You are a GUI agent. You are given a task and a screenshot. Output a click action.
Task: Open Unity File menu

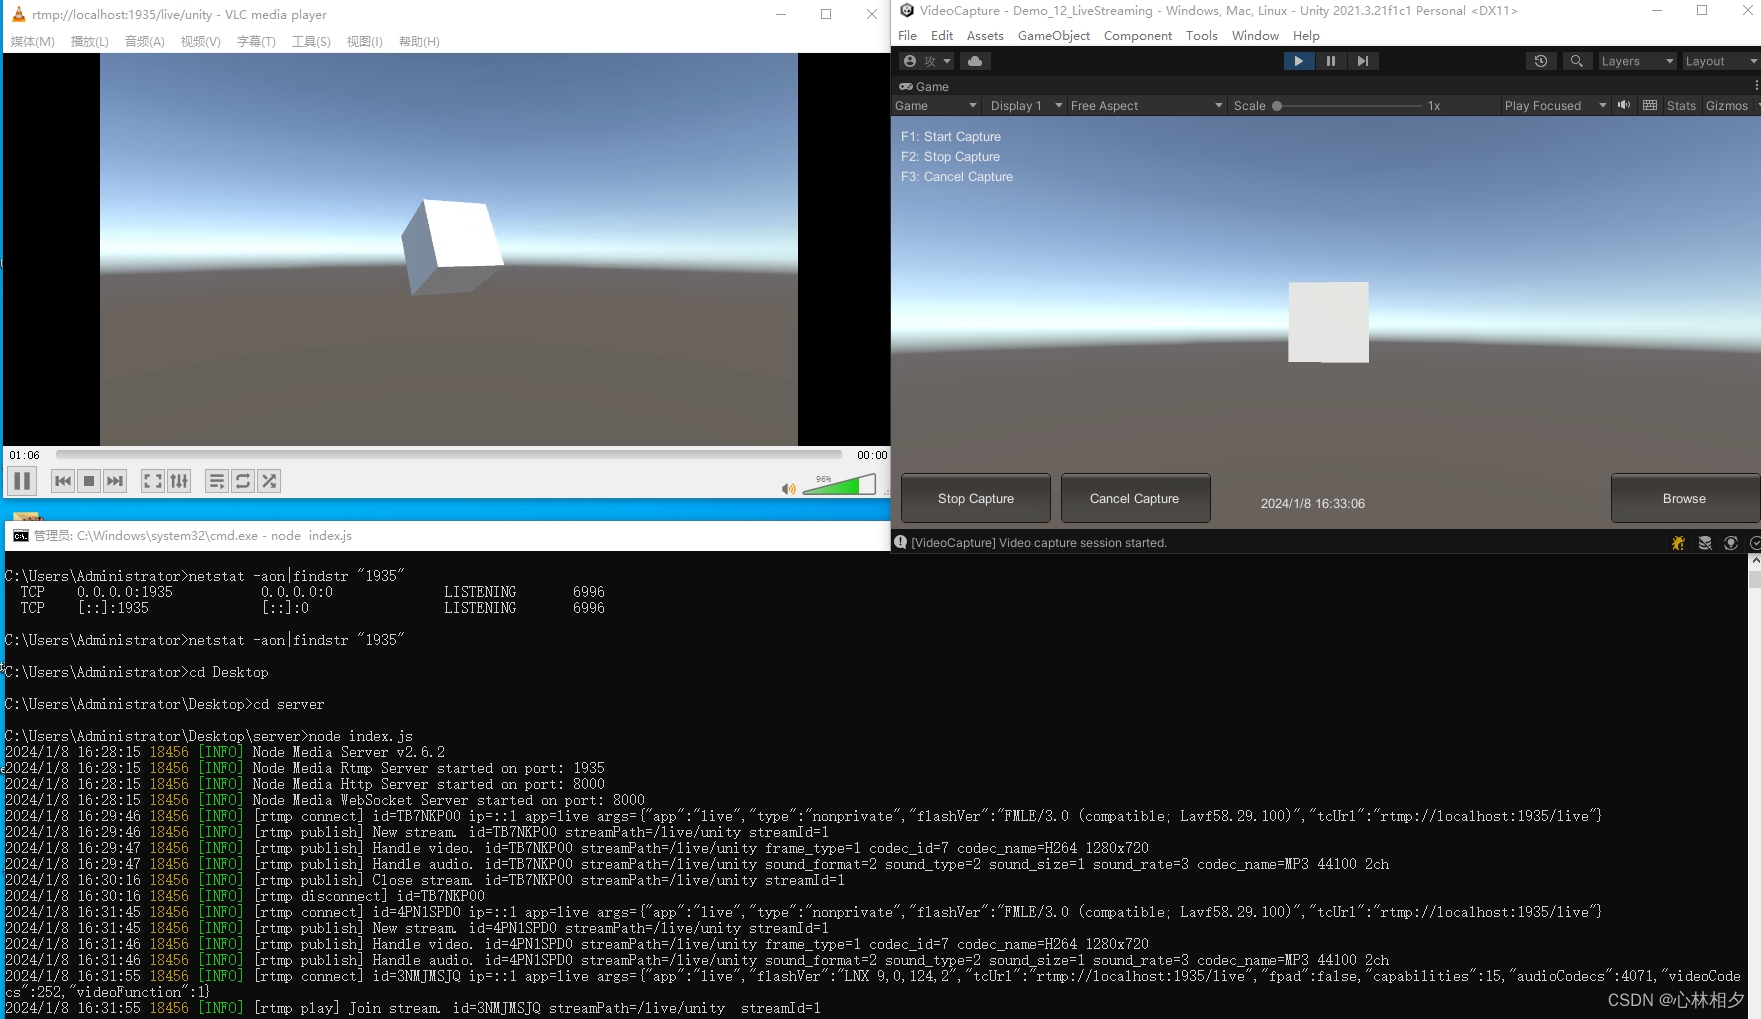click(x=907, y=36)
